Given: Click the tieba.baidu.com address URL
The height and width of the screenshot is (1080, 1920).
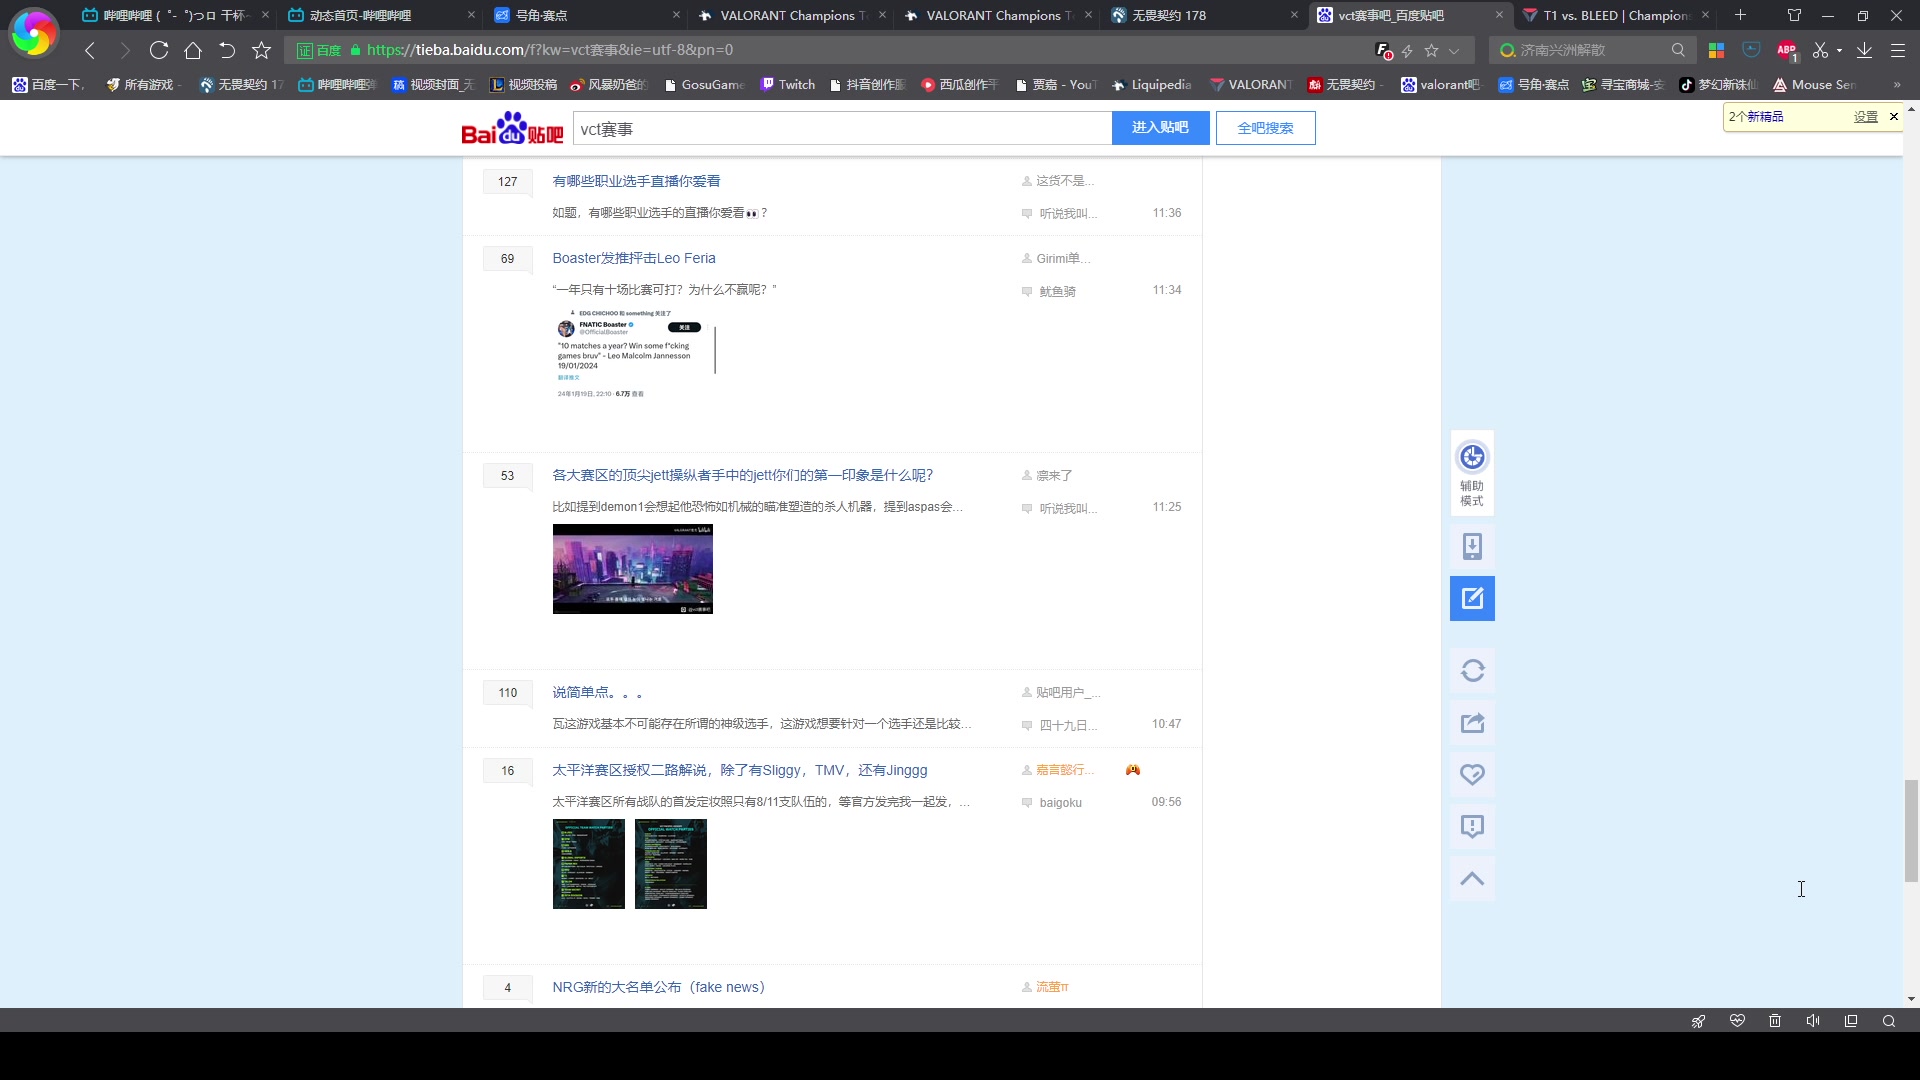Looking at the screenshot, I should (549, 50).
